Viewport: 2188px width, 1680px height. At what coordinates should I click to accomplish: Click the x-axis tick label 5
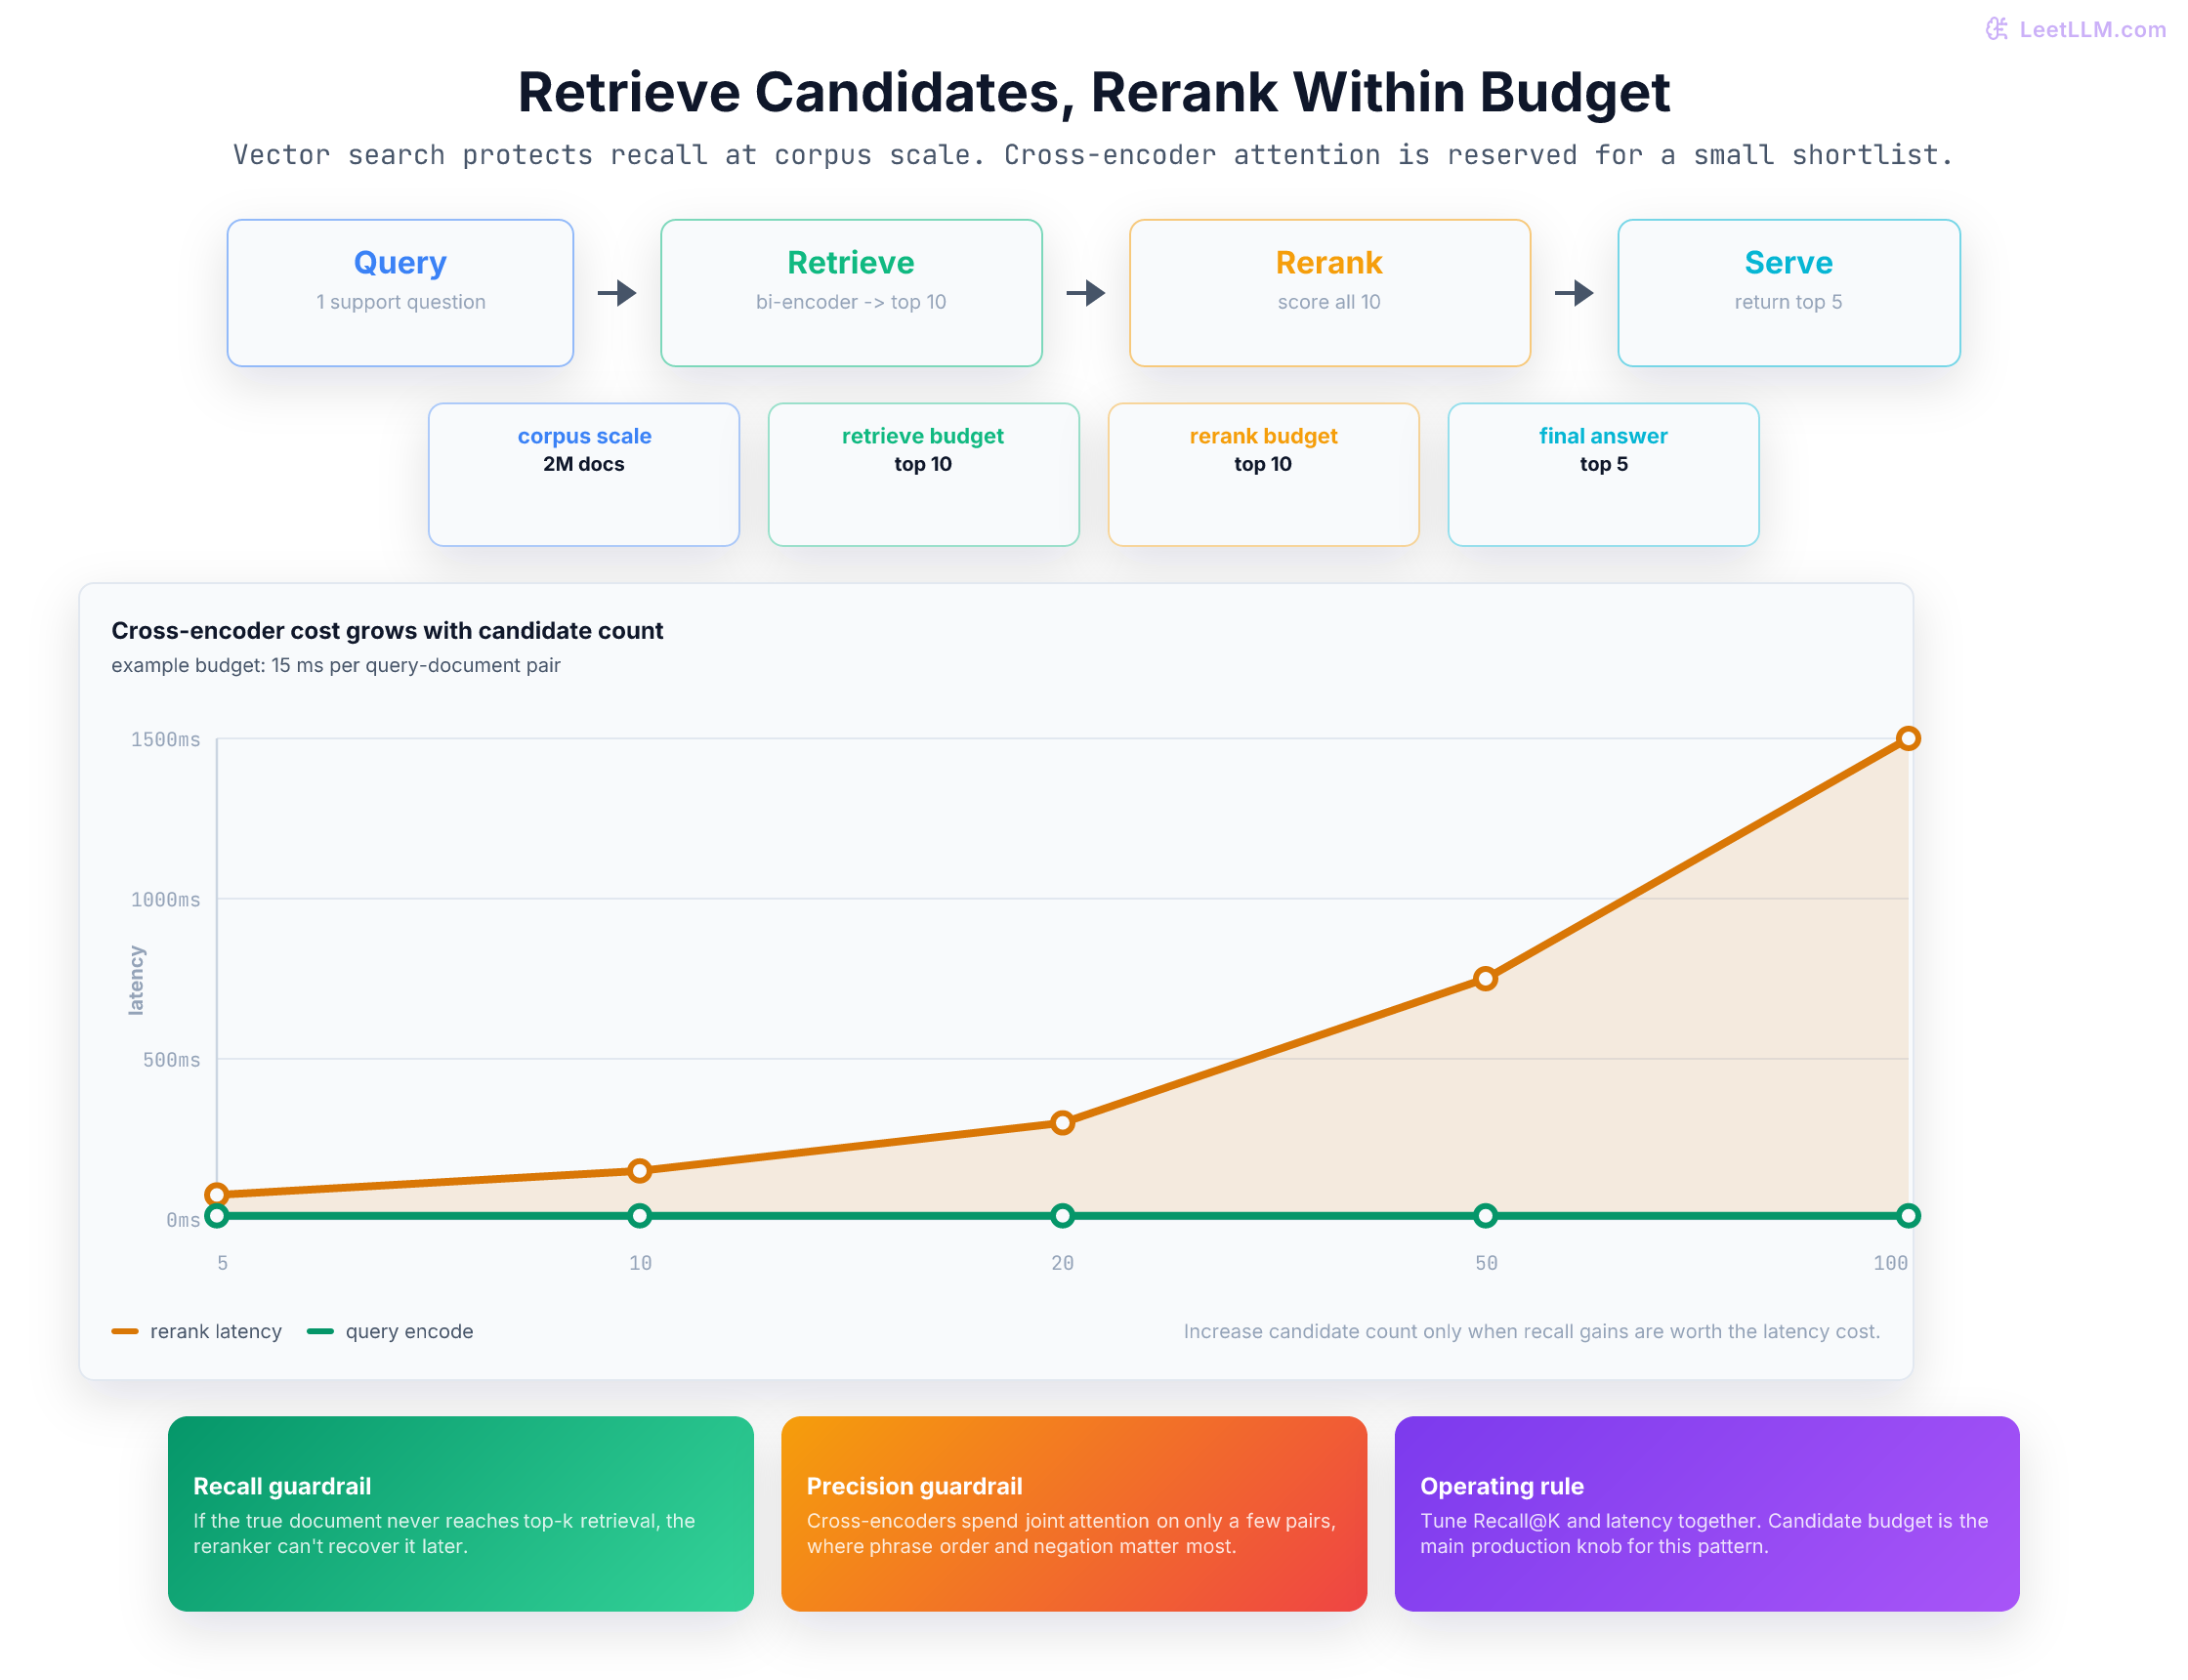(223, 1263)
